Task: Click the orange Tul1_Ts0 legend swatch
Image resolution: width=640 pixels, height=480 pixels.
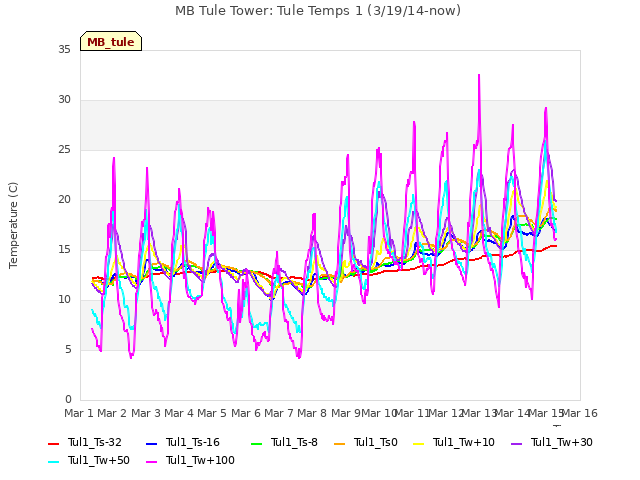Action: click(339, 444)
